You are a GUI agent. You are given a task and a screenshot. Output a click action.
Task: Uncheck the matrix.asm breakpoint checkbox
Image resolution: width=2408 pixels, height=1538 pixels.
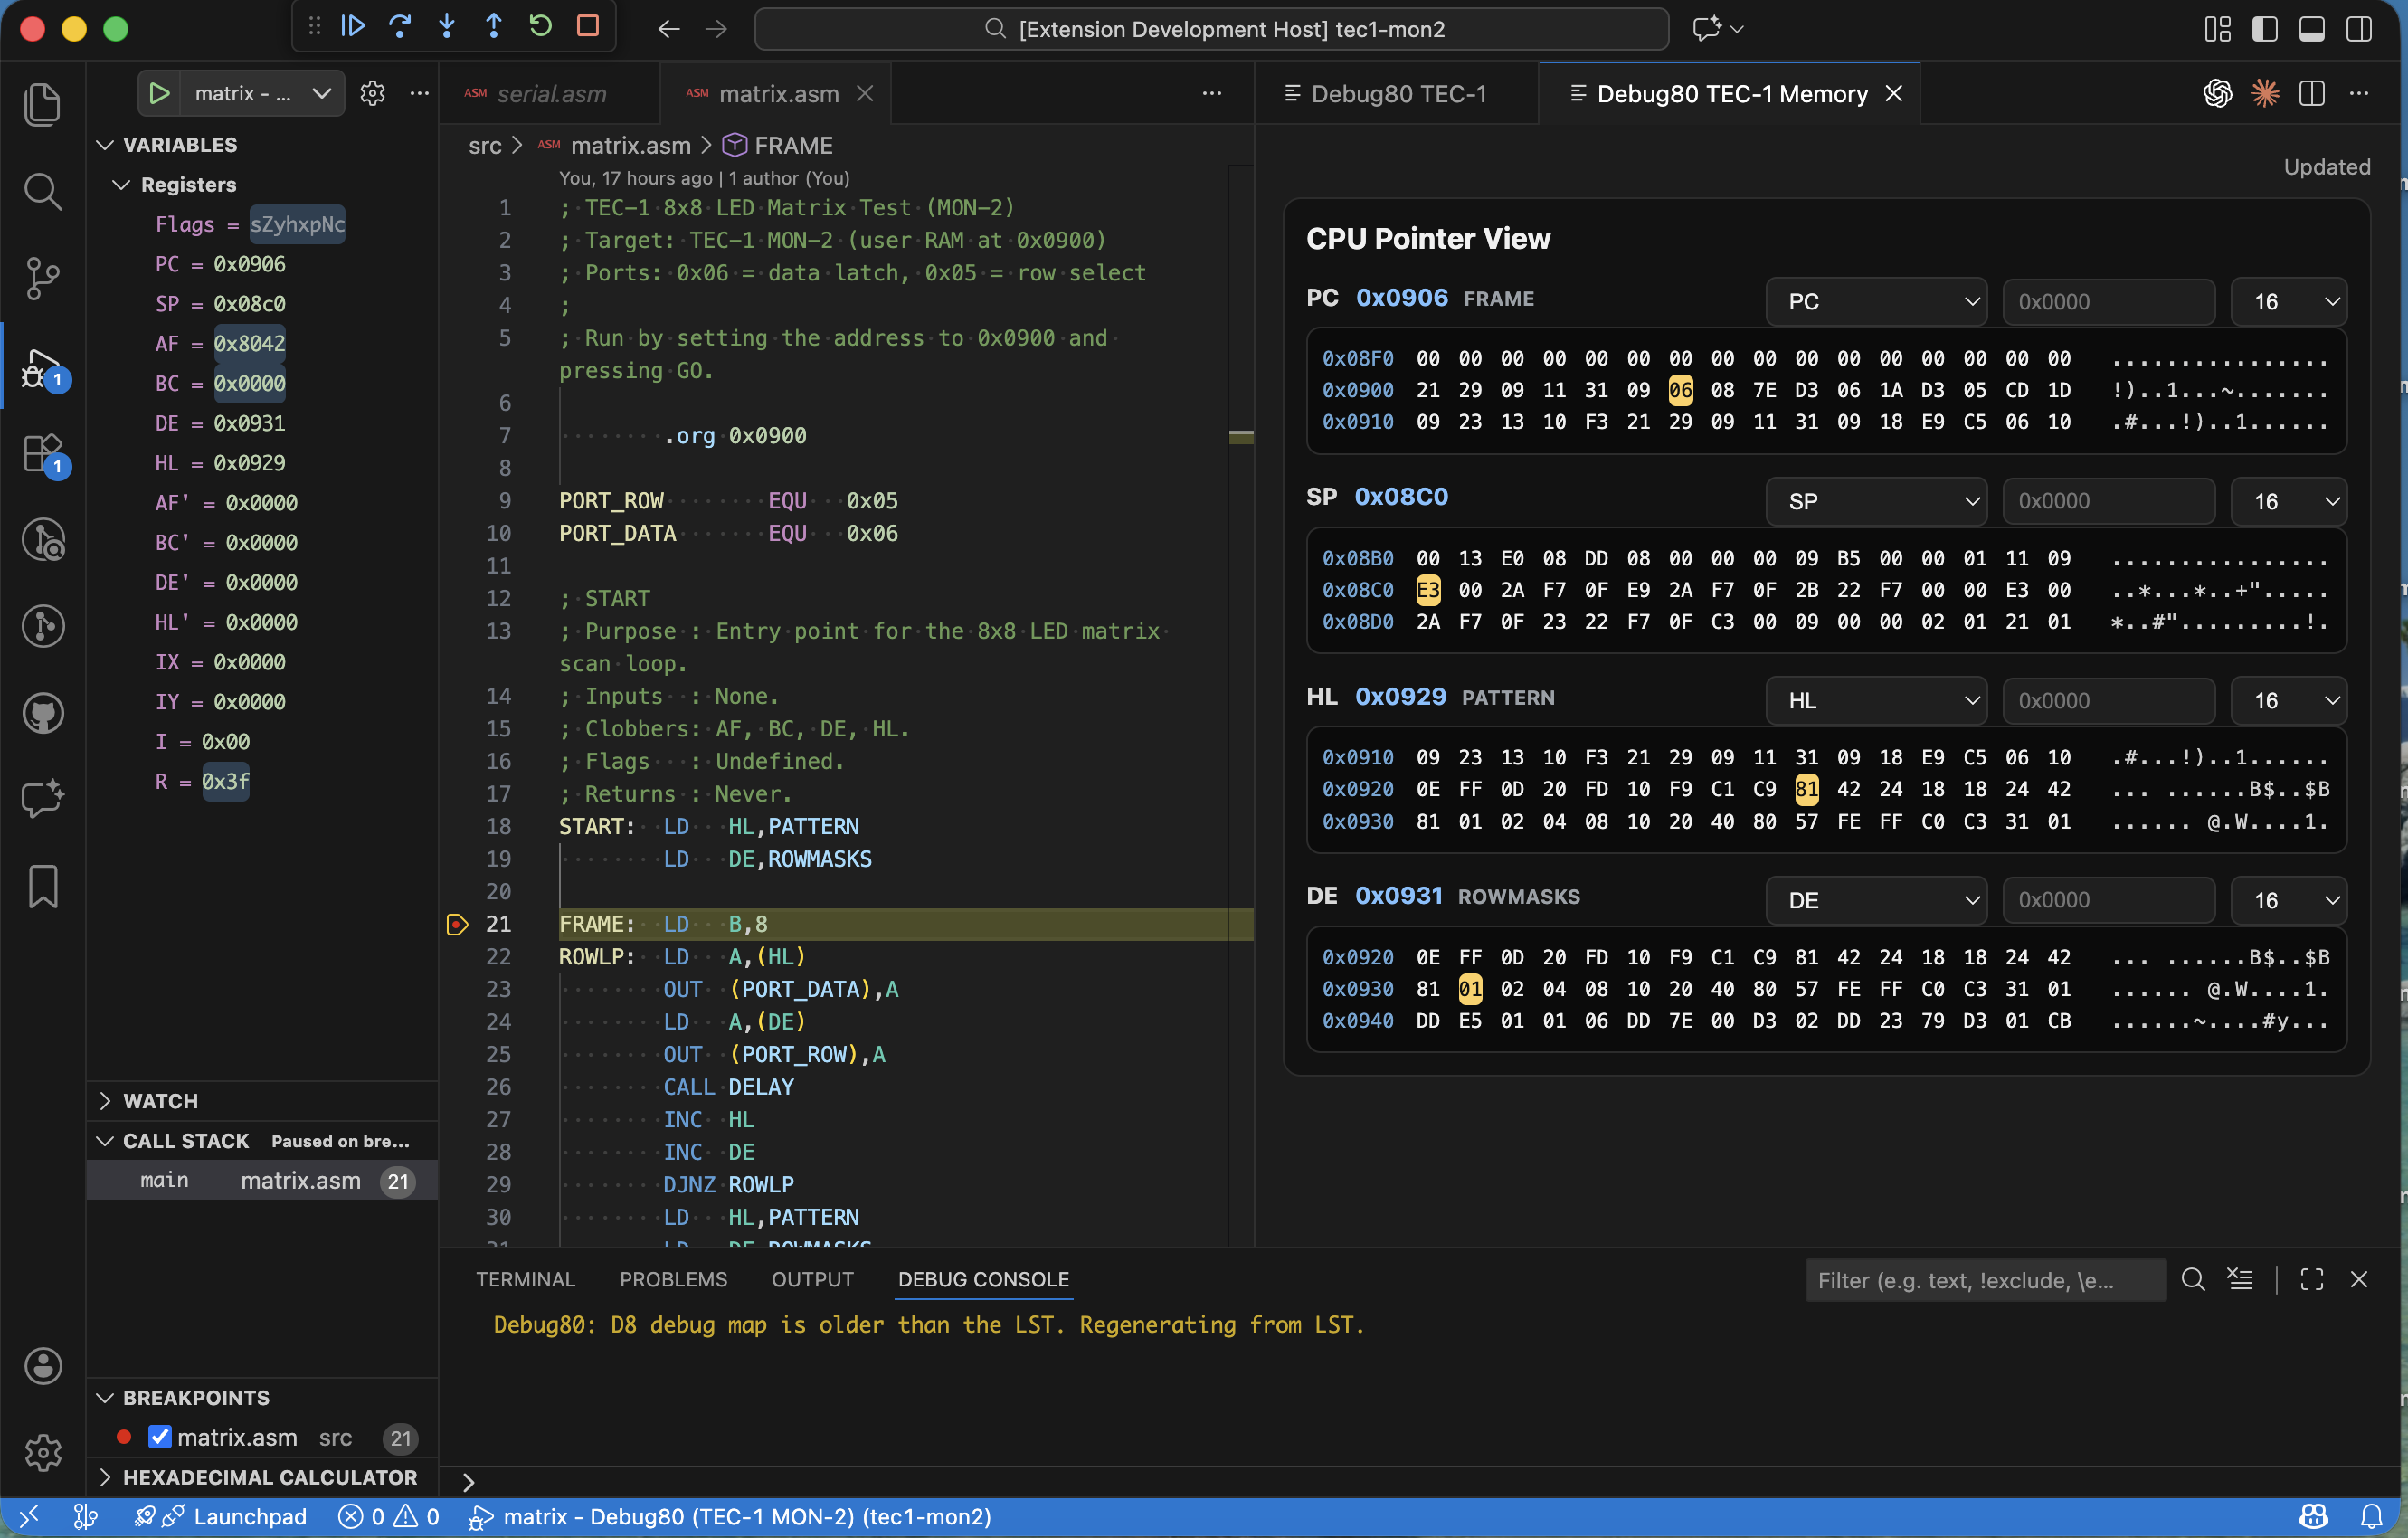[160, 1437]
